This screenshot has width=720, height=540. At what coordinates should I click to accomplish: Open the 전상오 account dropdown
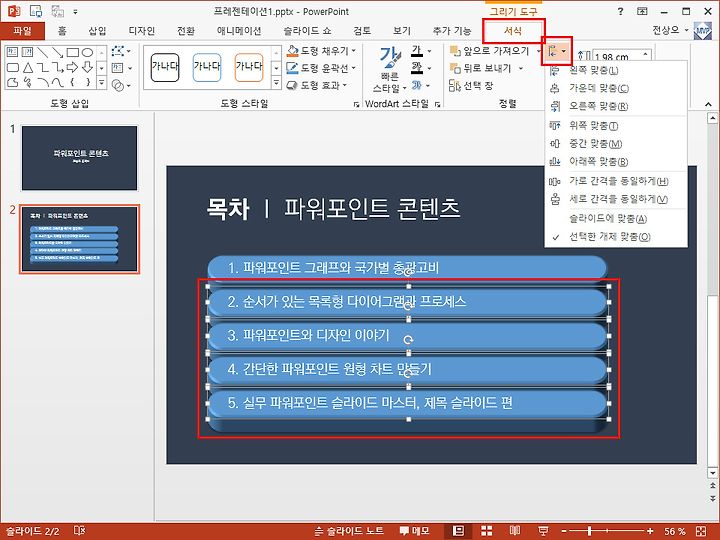click(670, 30)
